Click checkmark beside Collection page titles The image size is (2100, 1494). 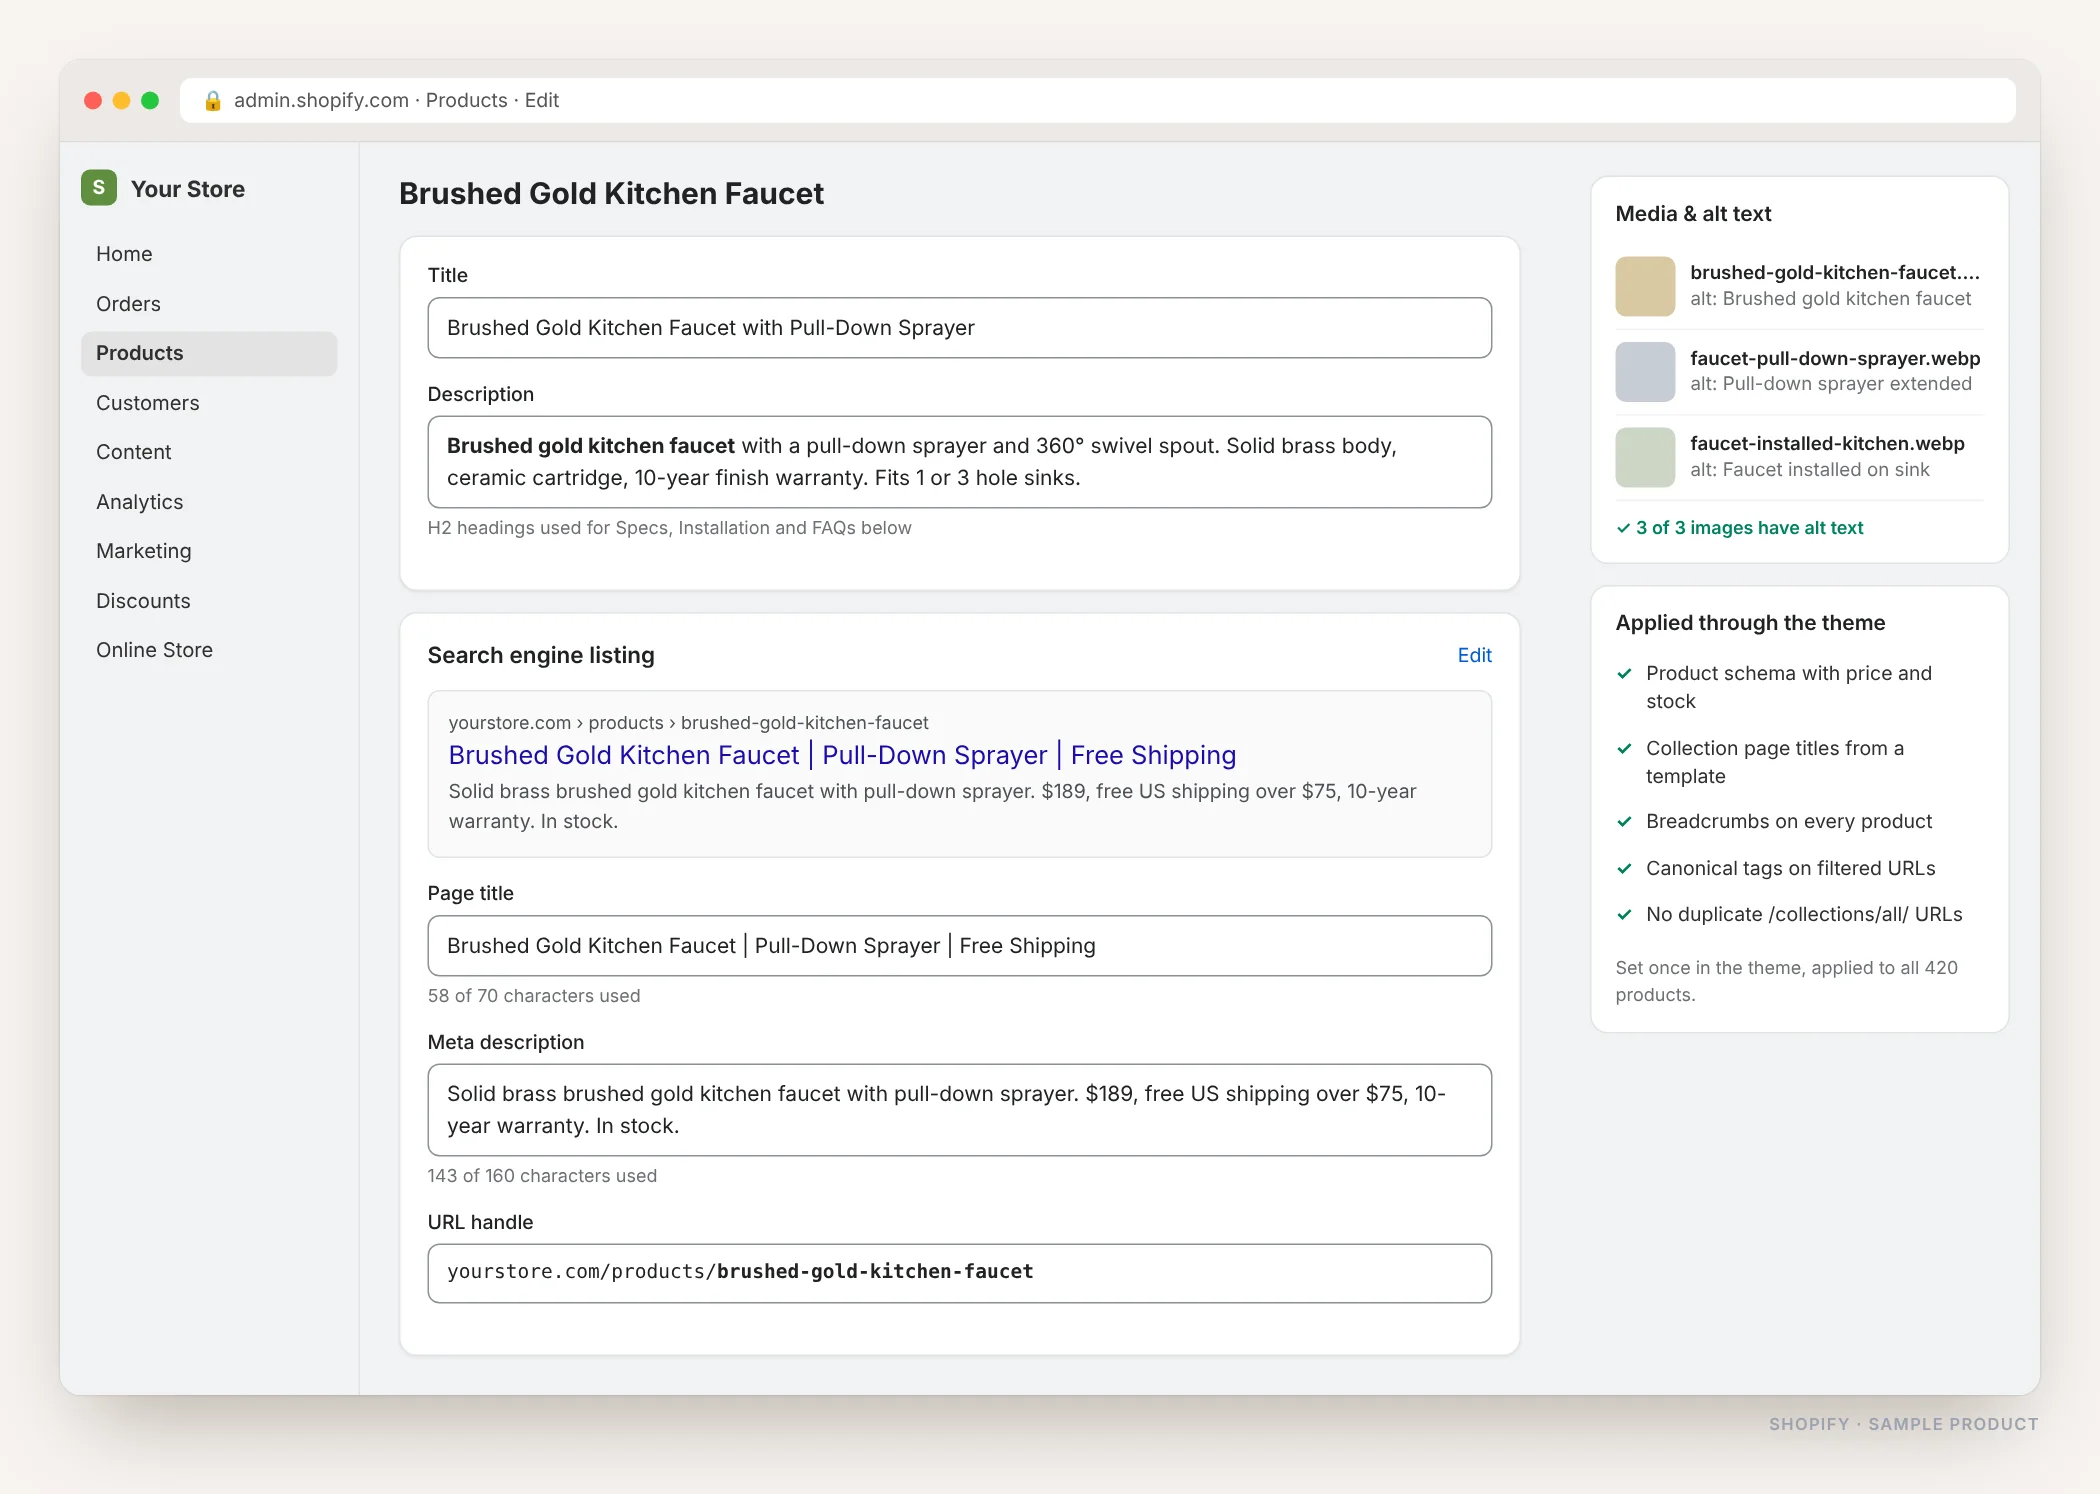point(1625,748)
